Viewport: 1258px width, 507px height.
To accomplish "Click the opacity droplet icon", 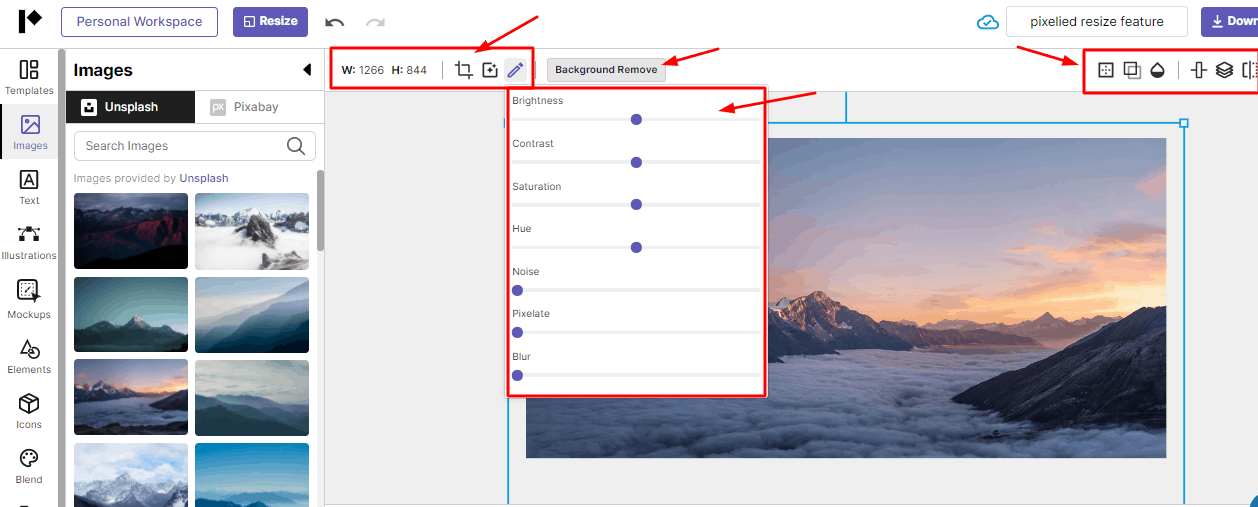I will (1158, 70).
